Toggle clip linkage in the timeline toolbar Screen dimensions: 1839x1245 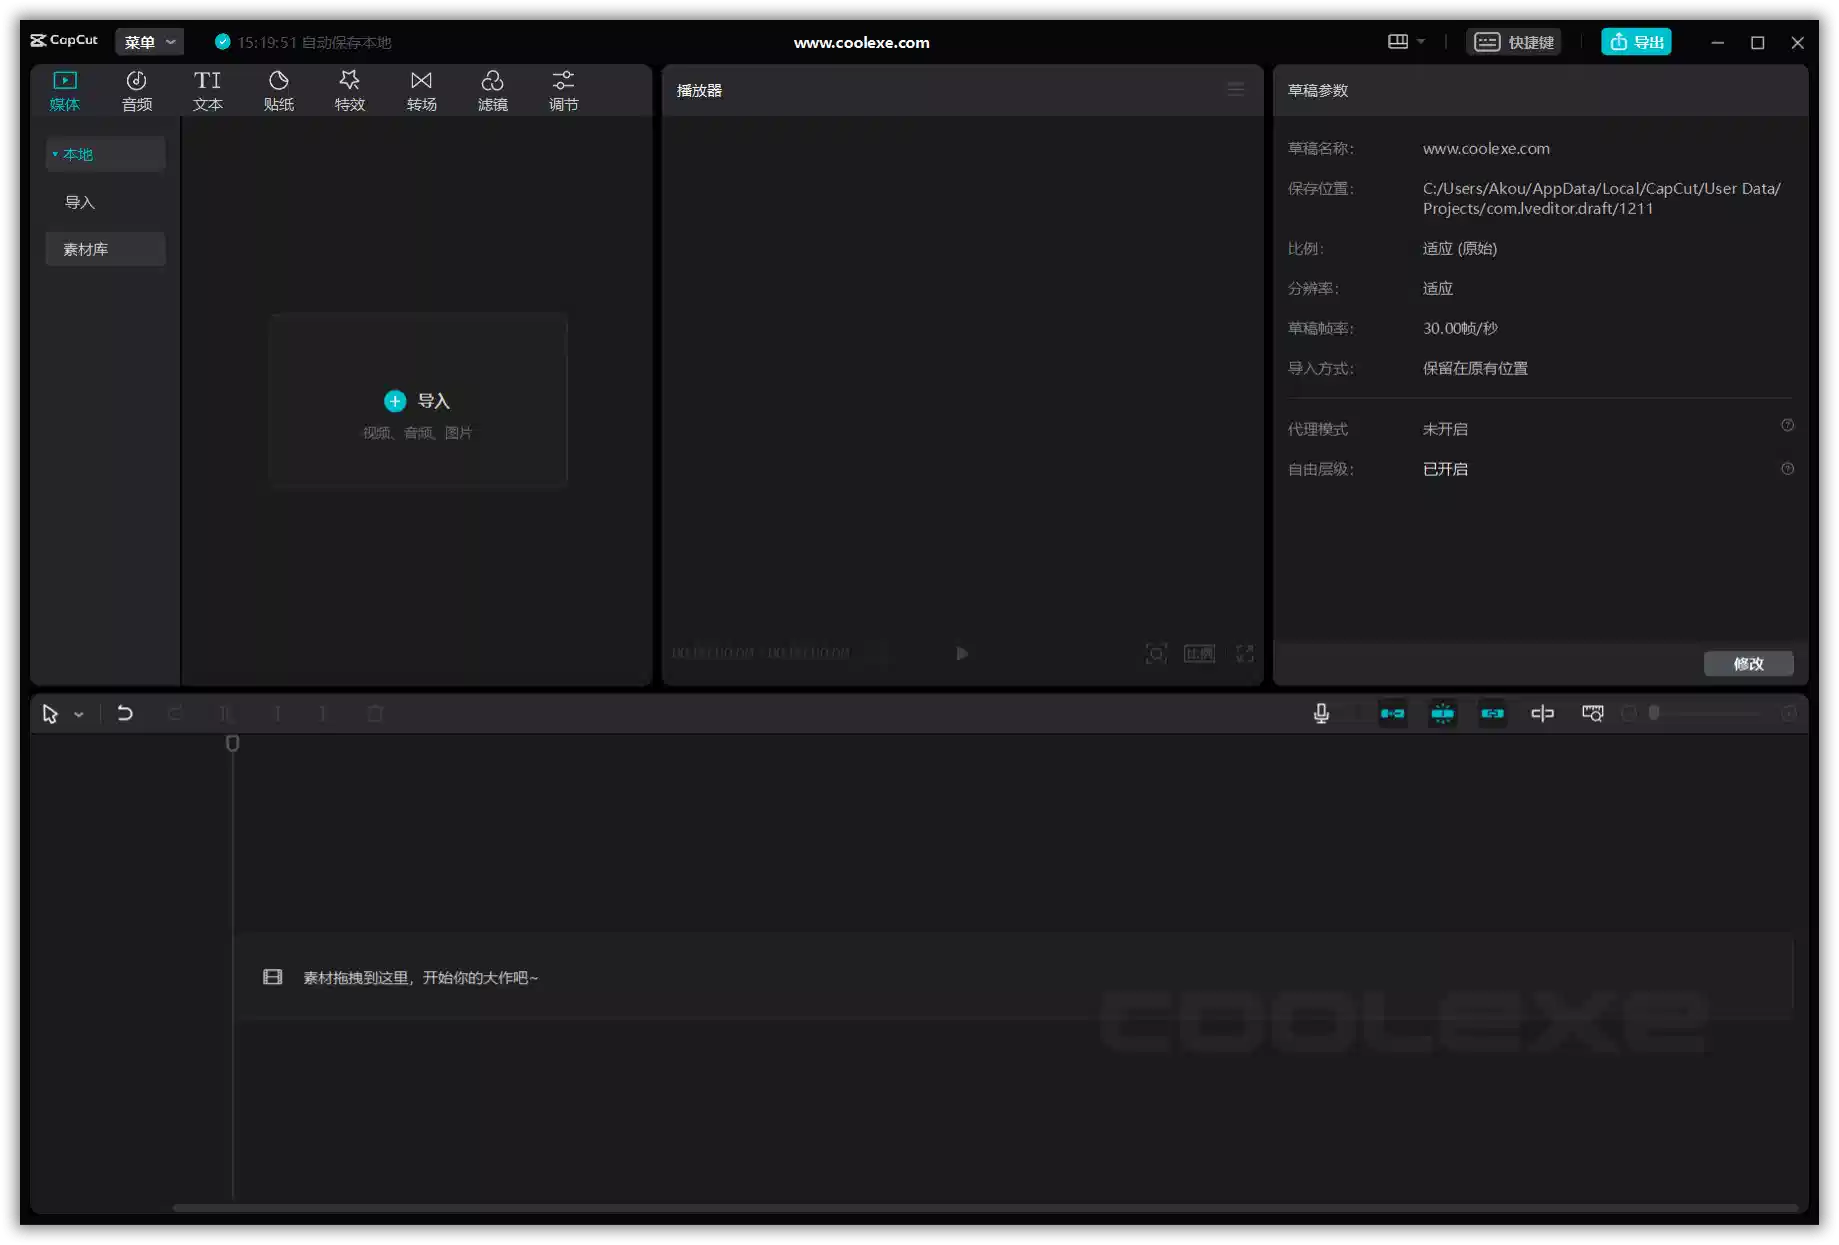pyautogui.click(x=1492, y=713)
